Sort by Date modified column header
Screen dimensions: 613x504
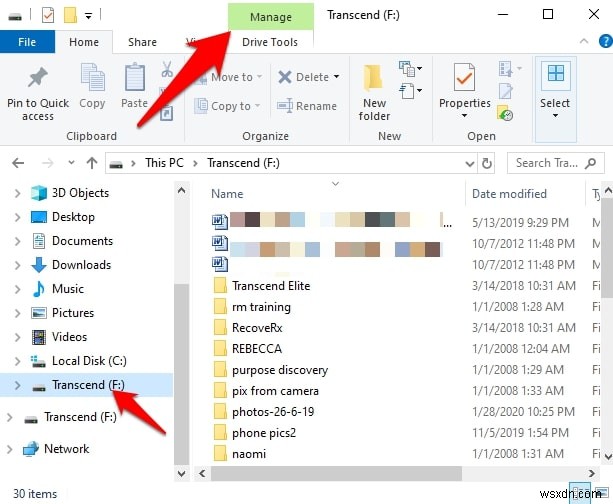[x=509, y=194]
